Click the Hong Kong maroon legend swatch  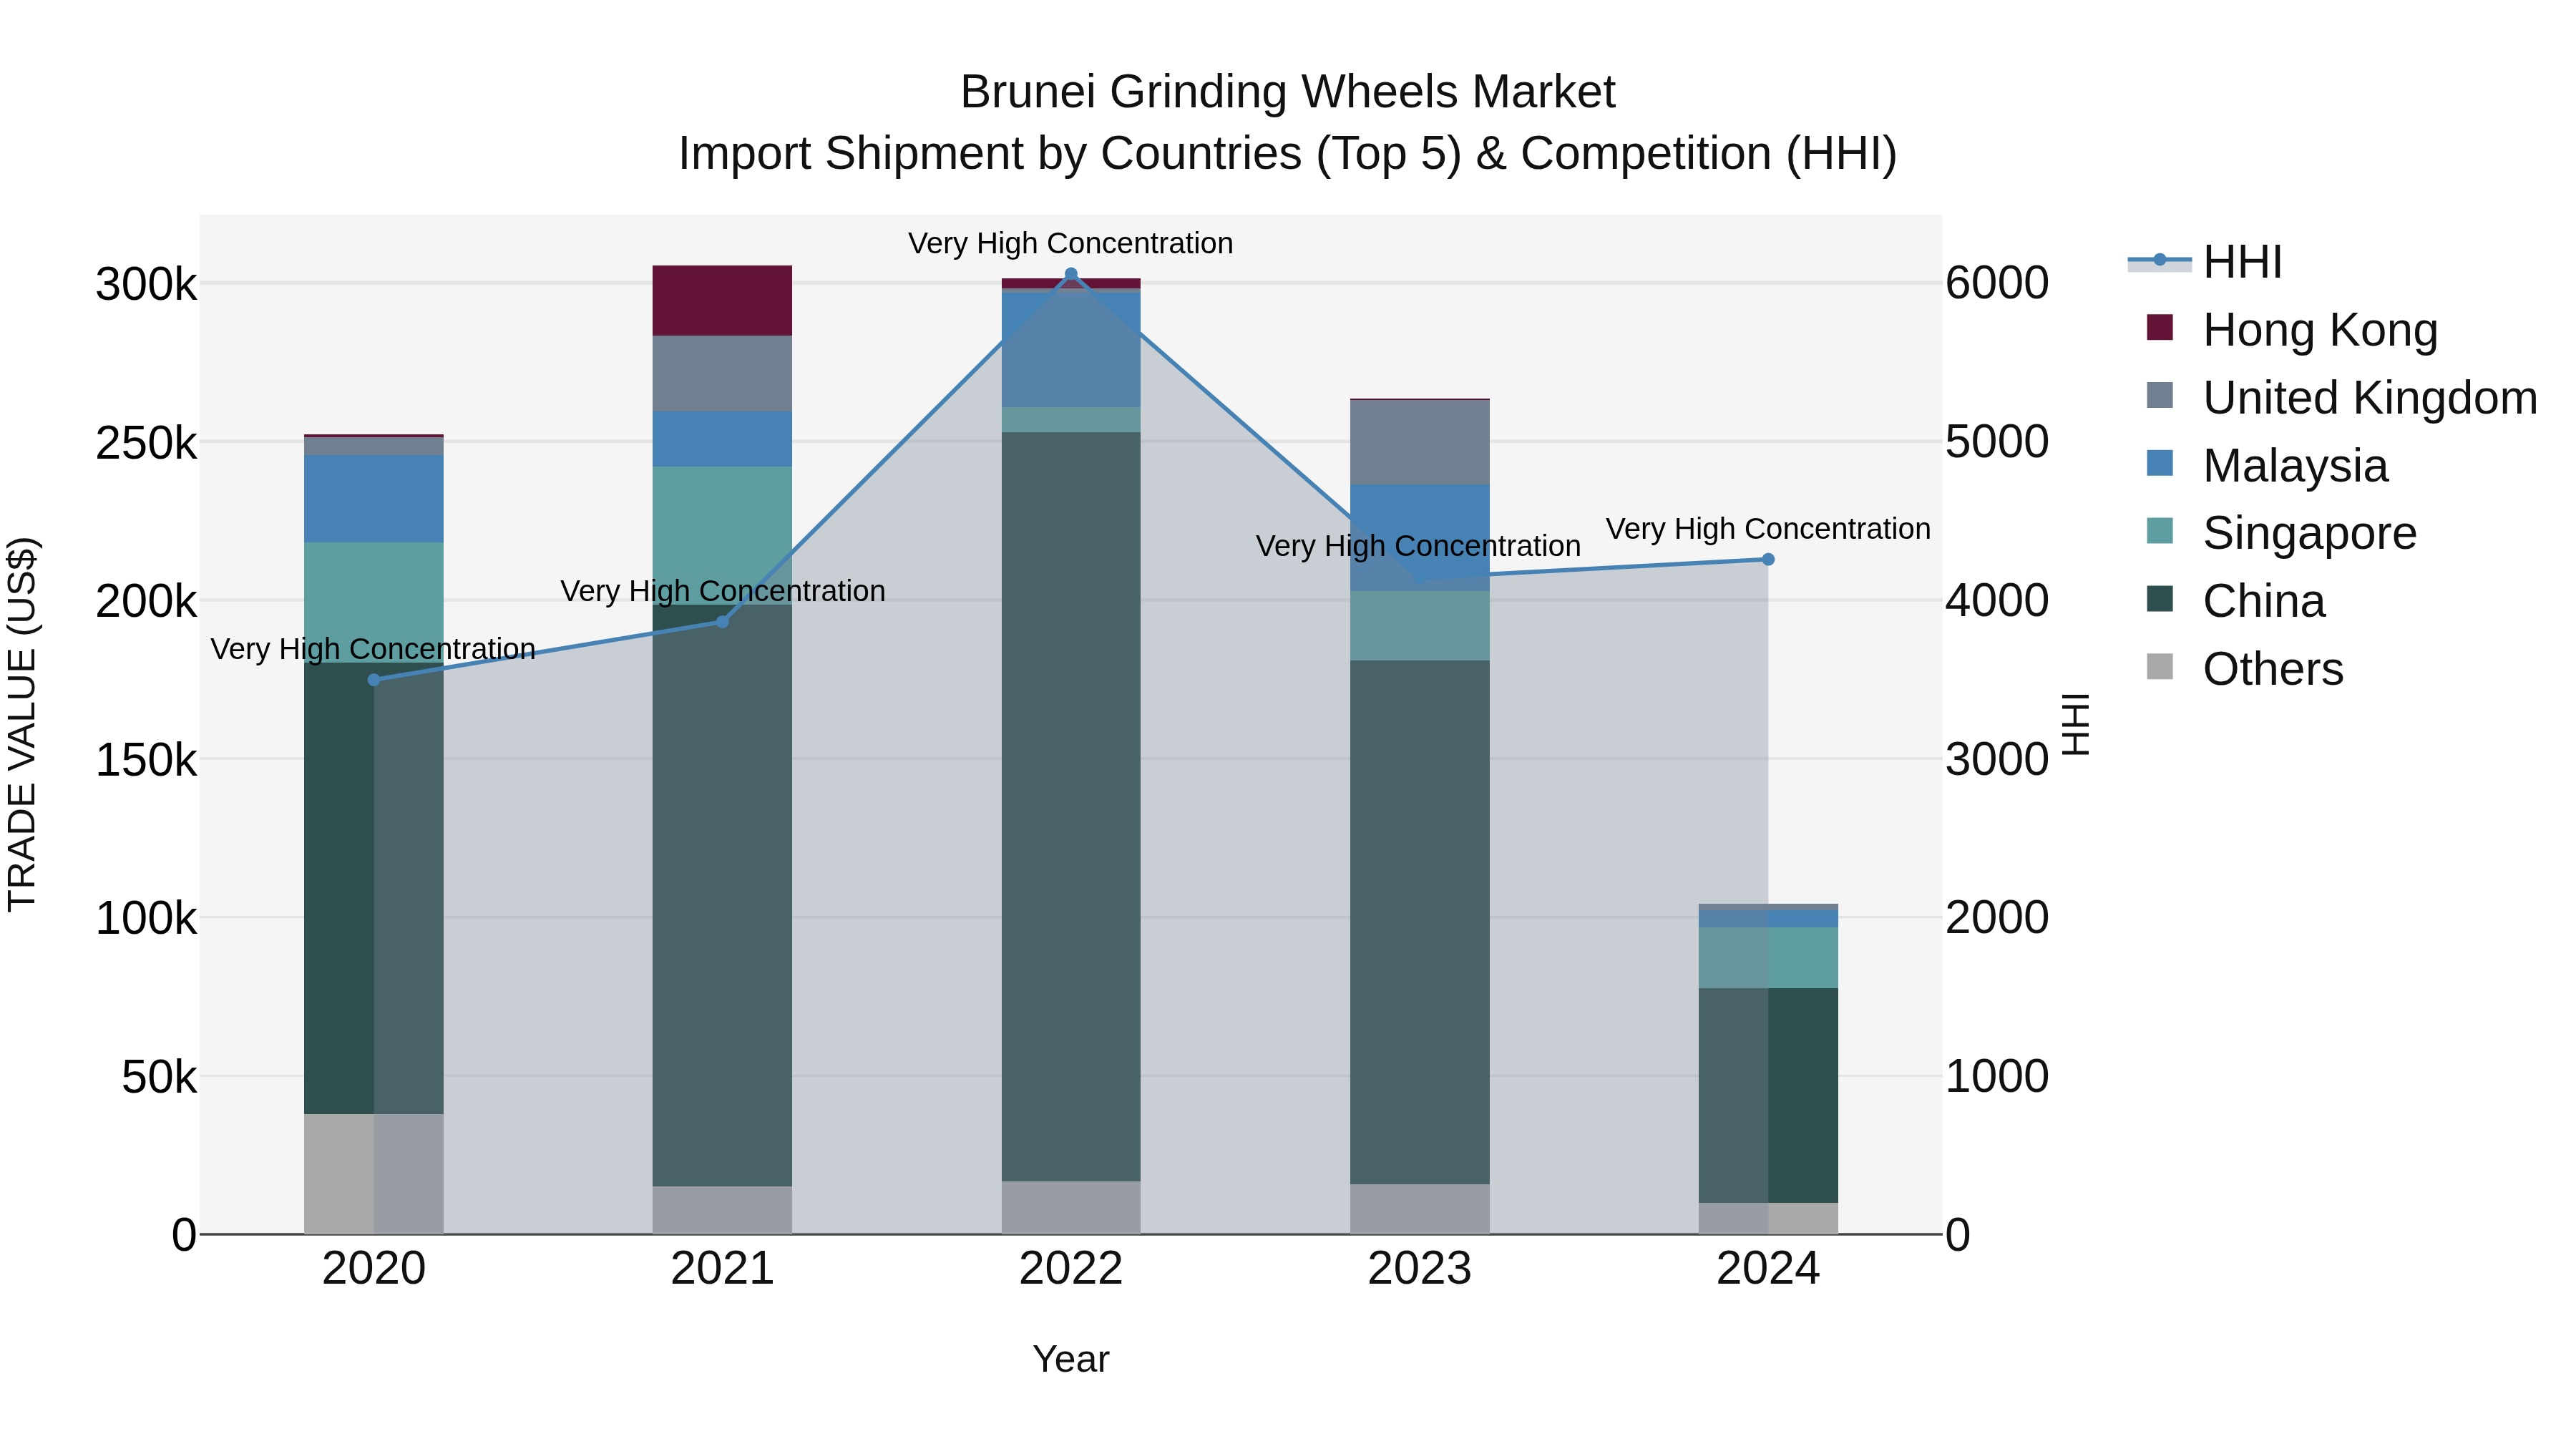[x=2160, y=327]
